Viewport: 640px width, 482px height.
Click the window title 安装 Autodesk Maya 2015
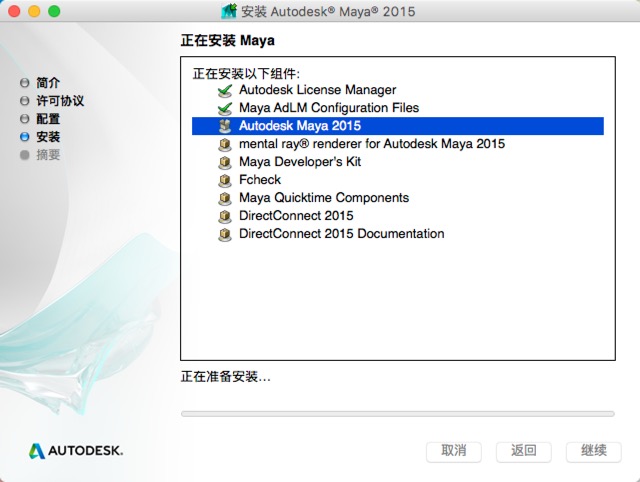328,11
